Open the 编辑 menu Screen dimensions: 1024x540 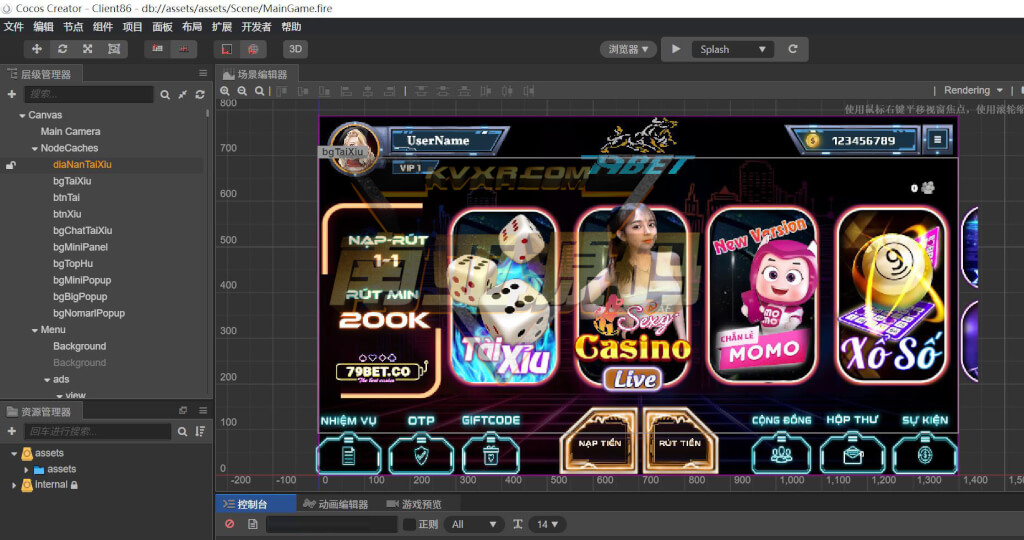[43, 27]
